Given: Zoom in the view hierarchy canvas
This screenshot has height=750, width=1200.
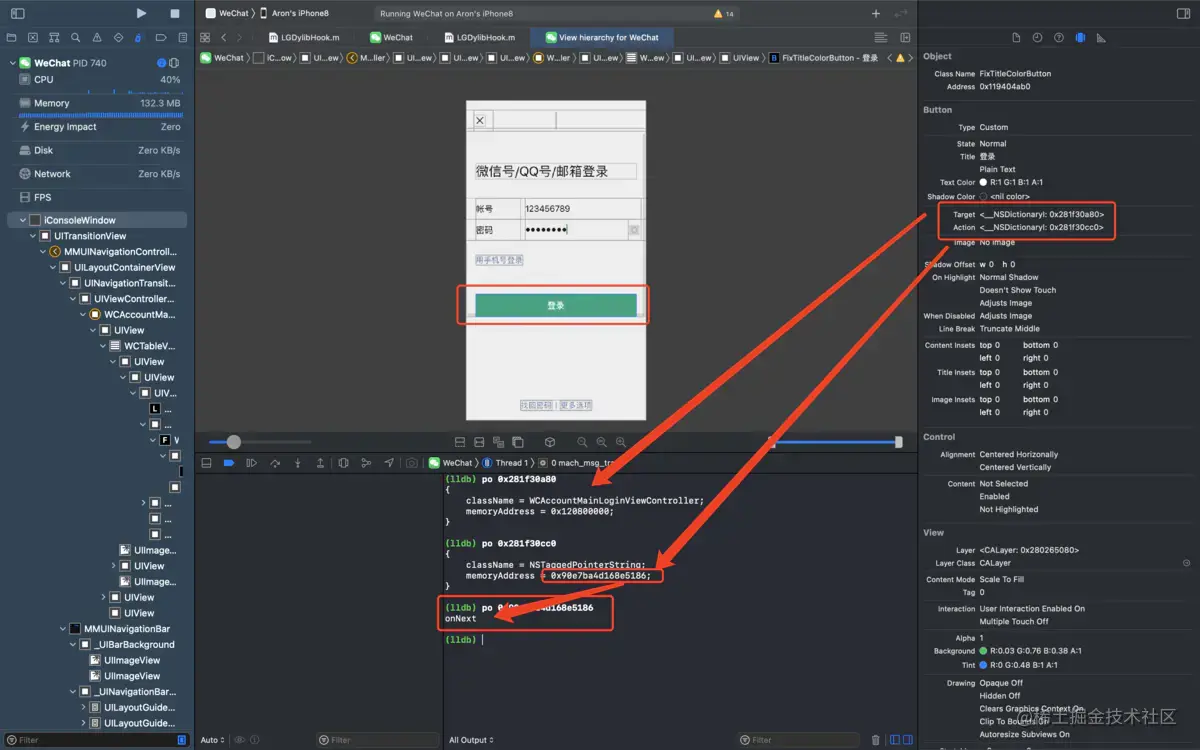Looking at the screenshot, I should tap(621, 442).
